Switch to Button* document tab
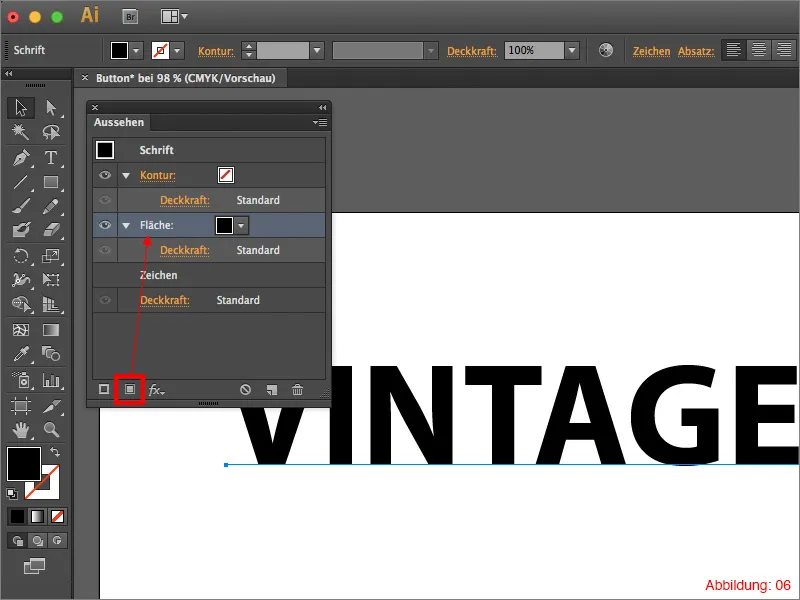 [x=186, y=78]
